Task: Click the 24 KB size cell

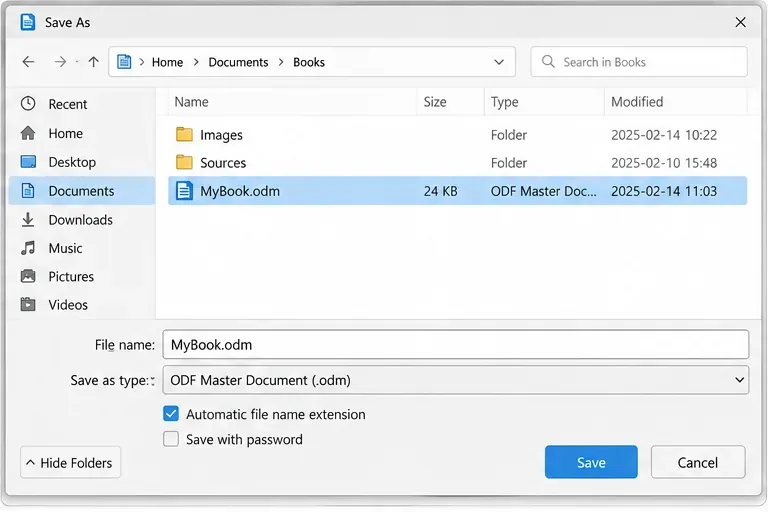Action: [440, 191]
